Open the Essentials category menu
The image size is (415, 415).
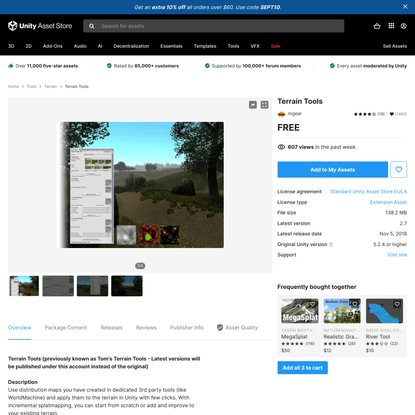pos(171,46)
